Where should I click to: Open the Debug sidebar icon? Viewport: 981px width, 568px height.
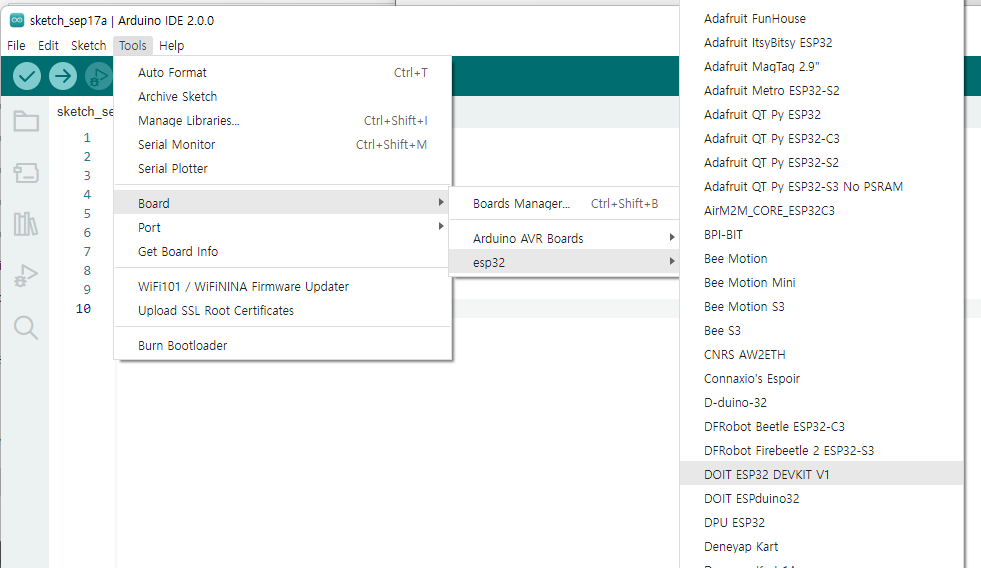click(26, 275)
